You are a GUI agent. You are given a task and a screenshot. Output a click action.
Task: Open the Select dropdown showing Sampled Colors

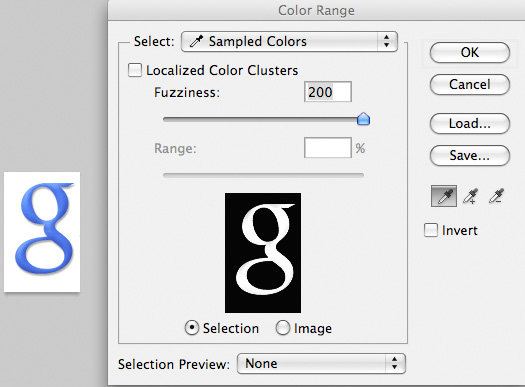[289, 42]
